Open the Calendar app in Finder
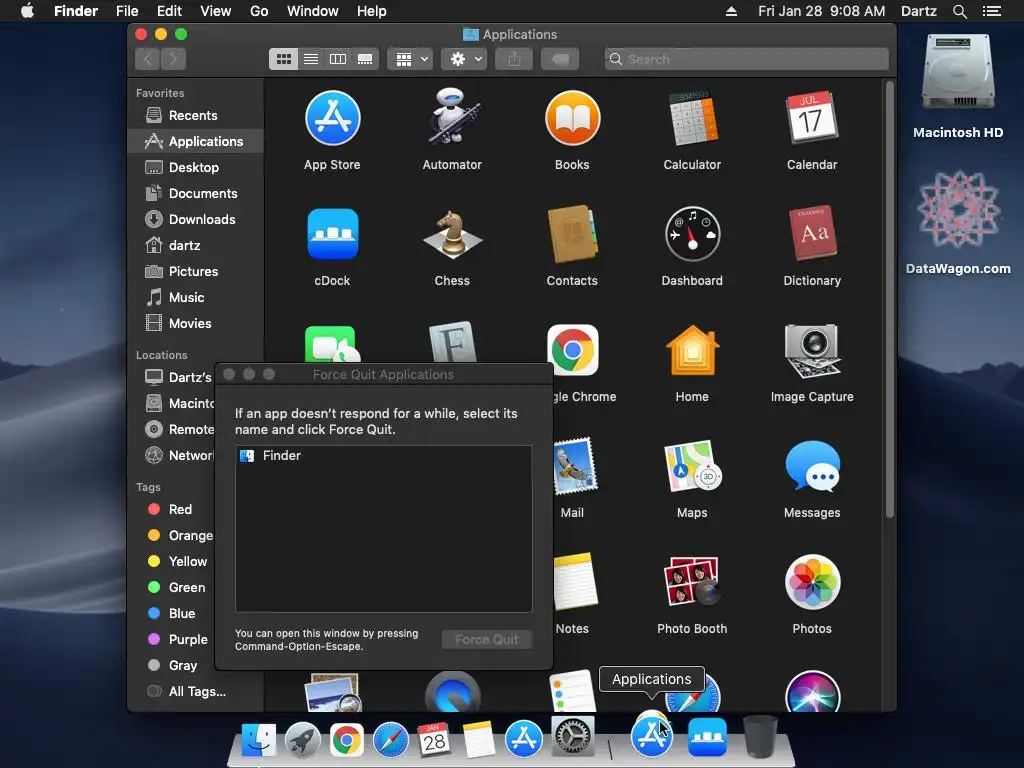 coord(812,118)
